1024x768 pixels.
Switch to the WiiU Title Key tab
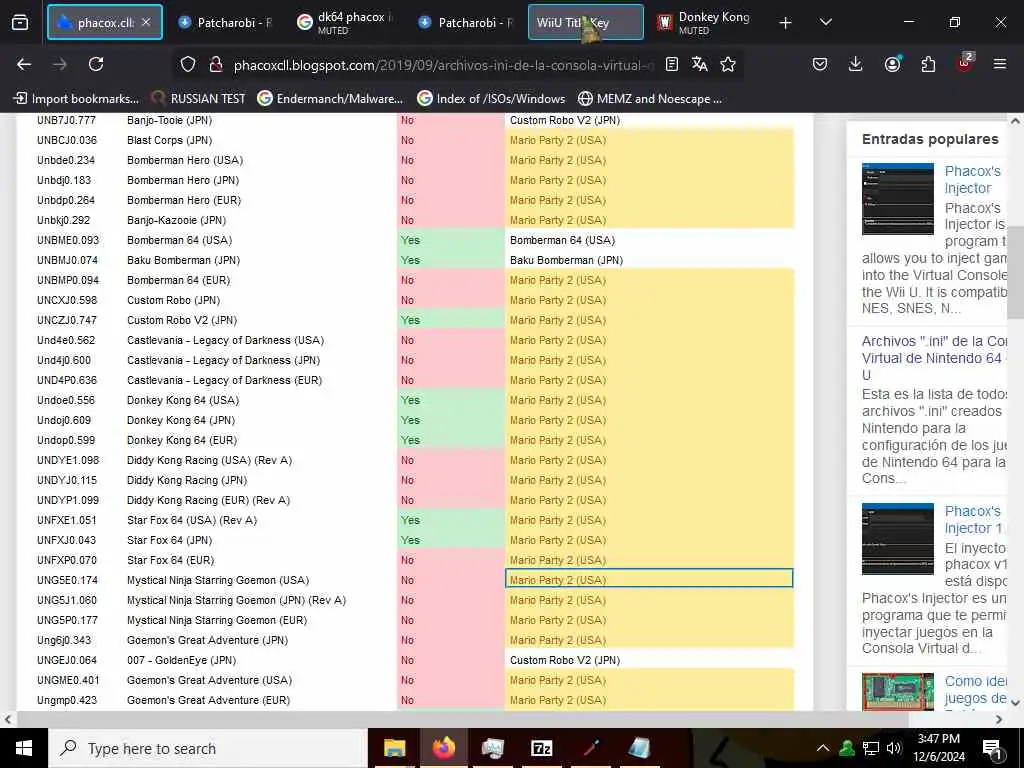point(585,22)
